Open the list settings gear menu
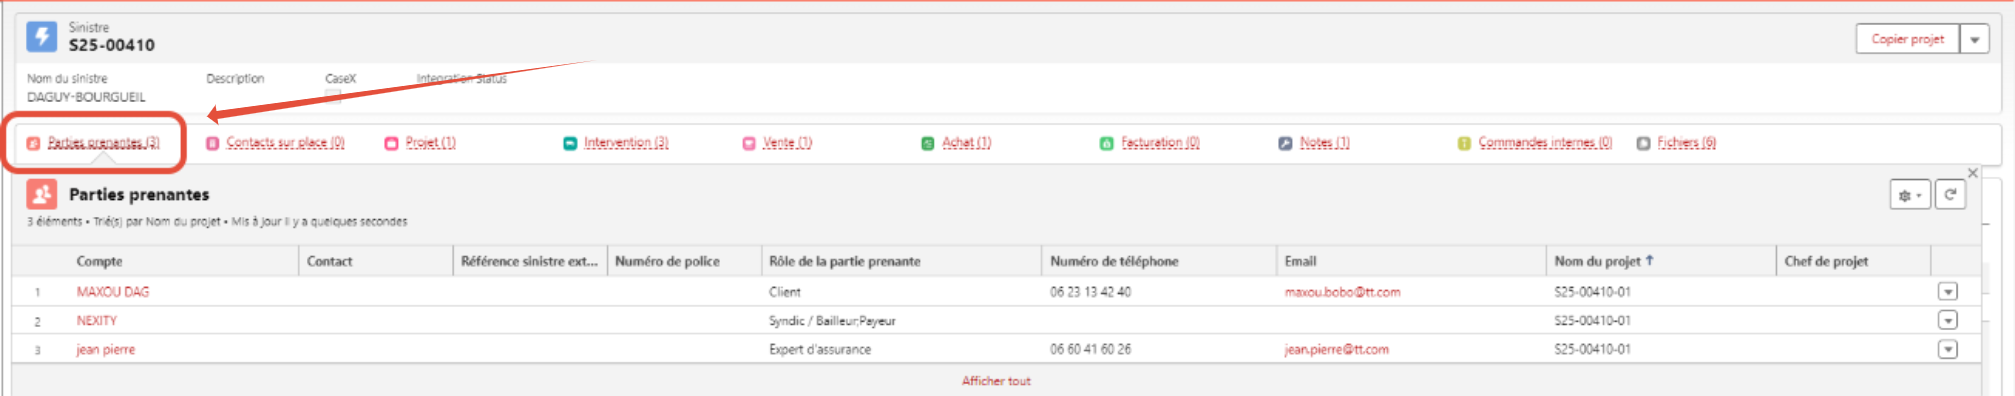2015x396 pixels. (x=1910, y=195)
